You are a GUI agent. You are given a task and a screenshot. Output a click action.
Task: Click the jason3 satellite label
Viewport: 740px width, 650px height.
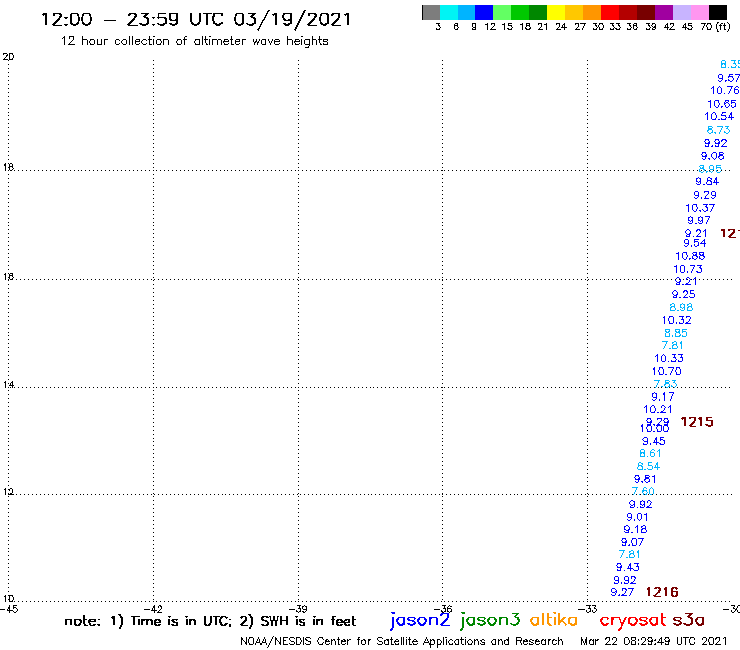click(490, 620)
